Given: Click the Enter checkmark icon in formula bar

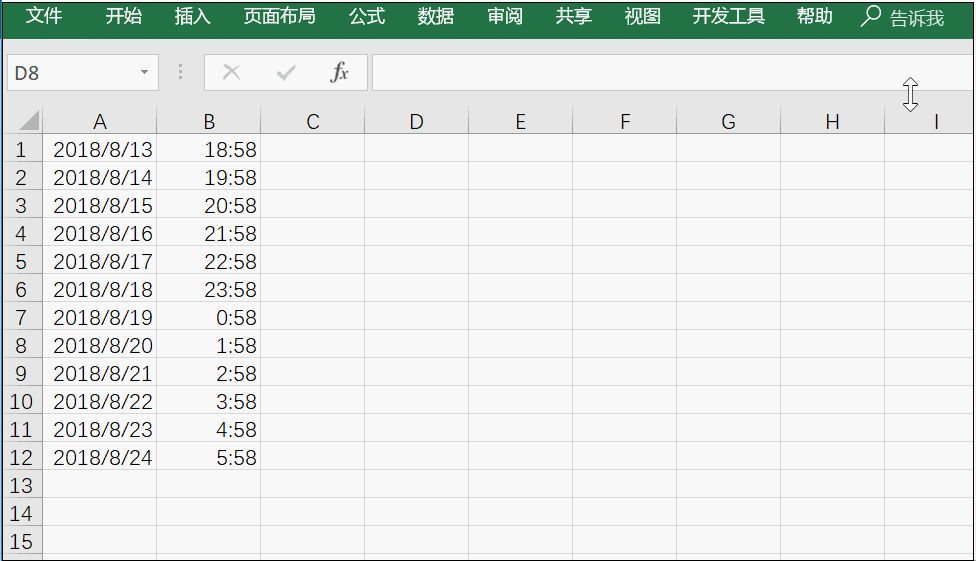Looking at the screenshot, I should pyautogui.click(x=286, y=73).
